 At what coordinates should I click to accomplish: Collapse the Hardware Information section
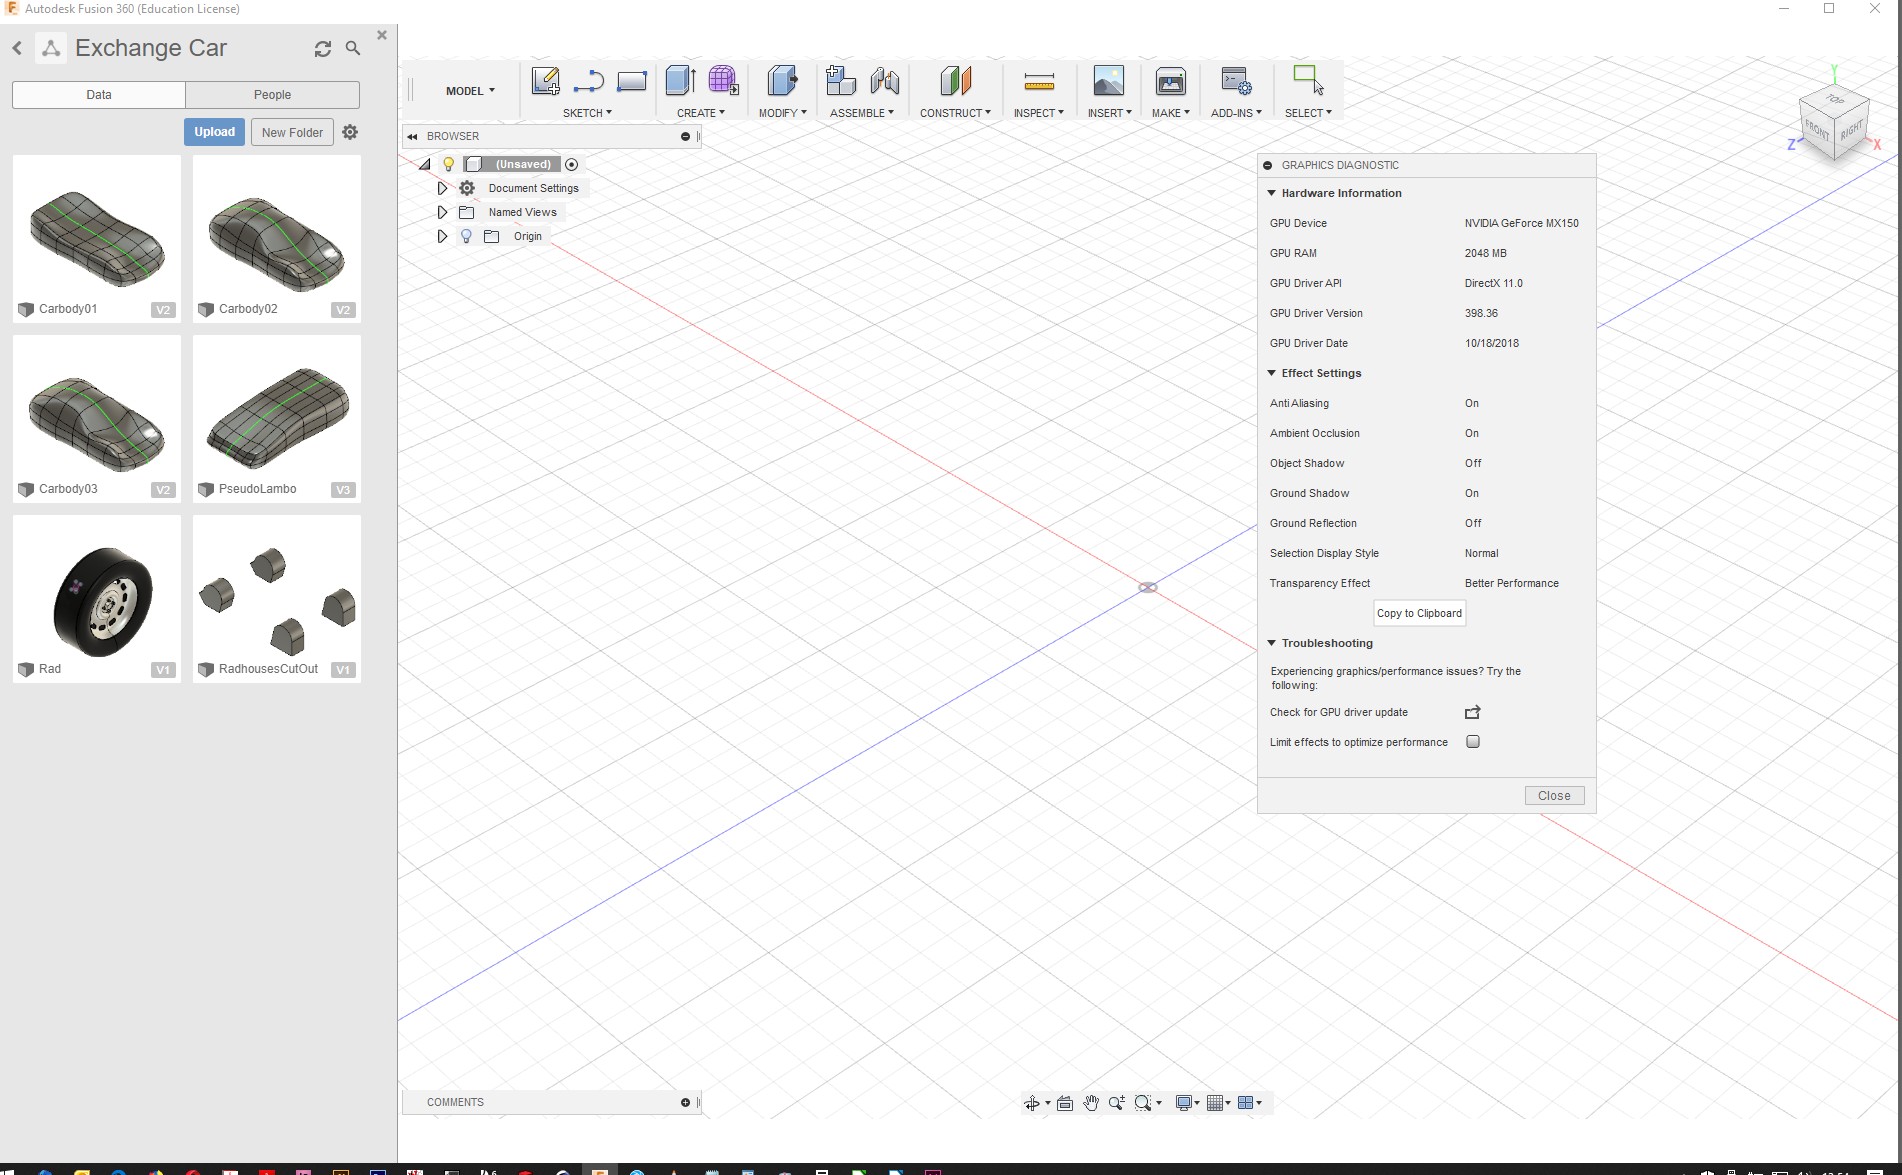click(1272, 193)
